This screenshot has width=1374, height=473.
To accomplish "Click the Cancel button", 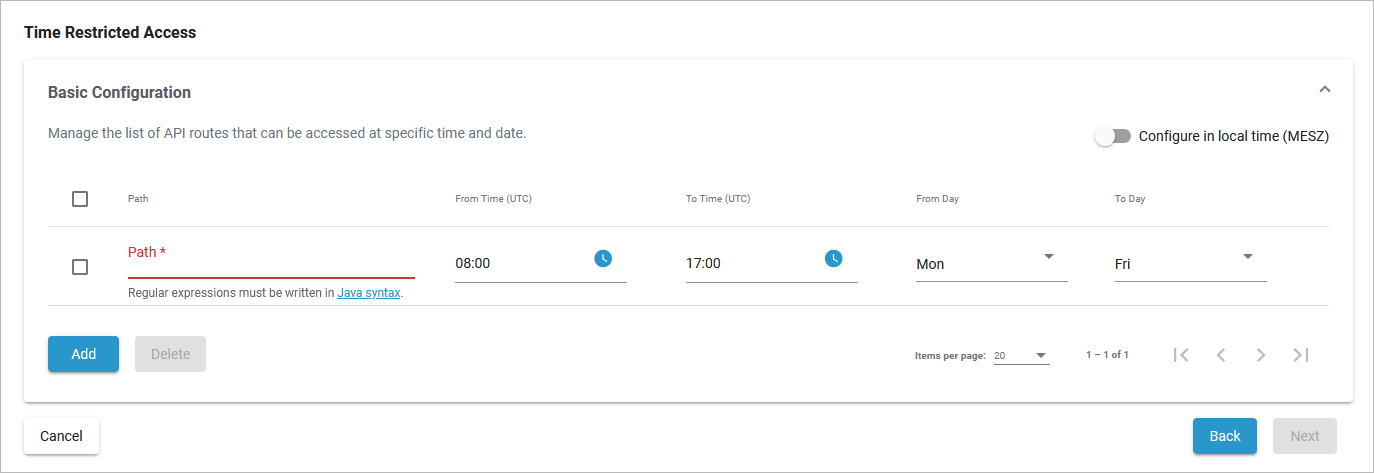I will click(x=61, y=436).
